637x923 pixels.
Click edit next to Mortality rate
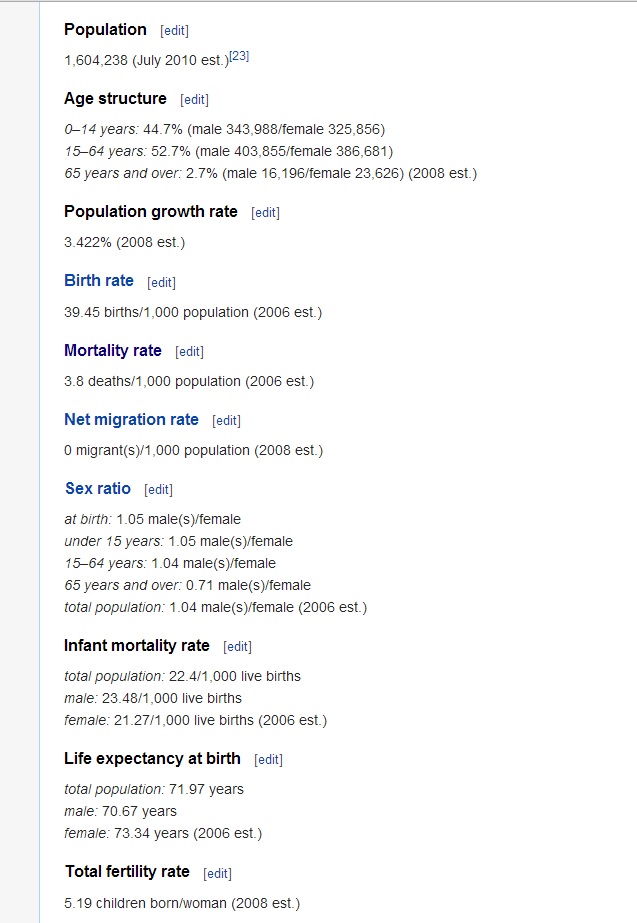[x=189, y=352]
